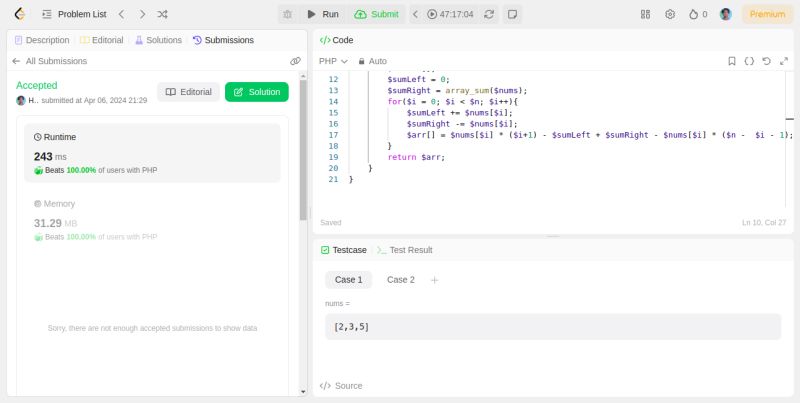Open settings gear icon
Image resolution: width=800 pixels, height=403 pixels.
[x=670, y=14]
